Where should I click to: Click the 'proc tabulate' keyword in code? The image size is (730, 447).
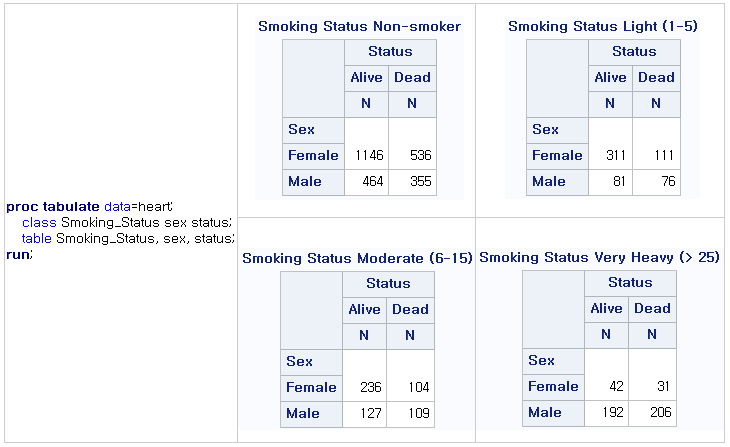click(x=53, y=206)
